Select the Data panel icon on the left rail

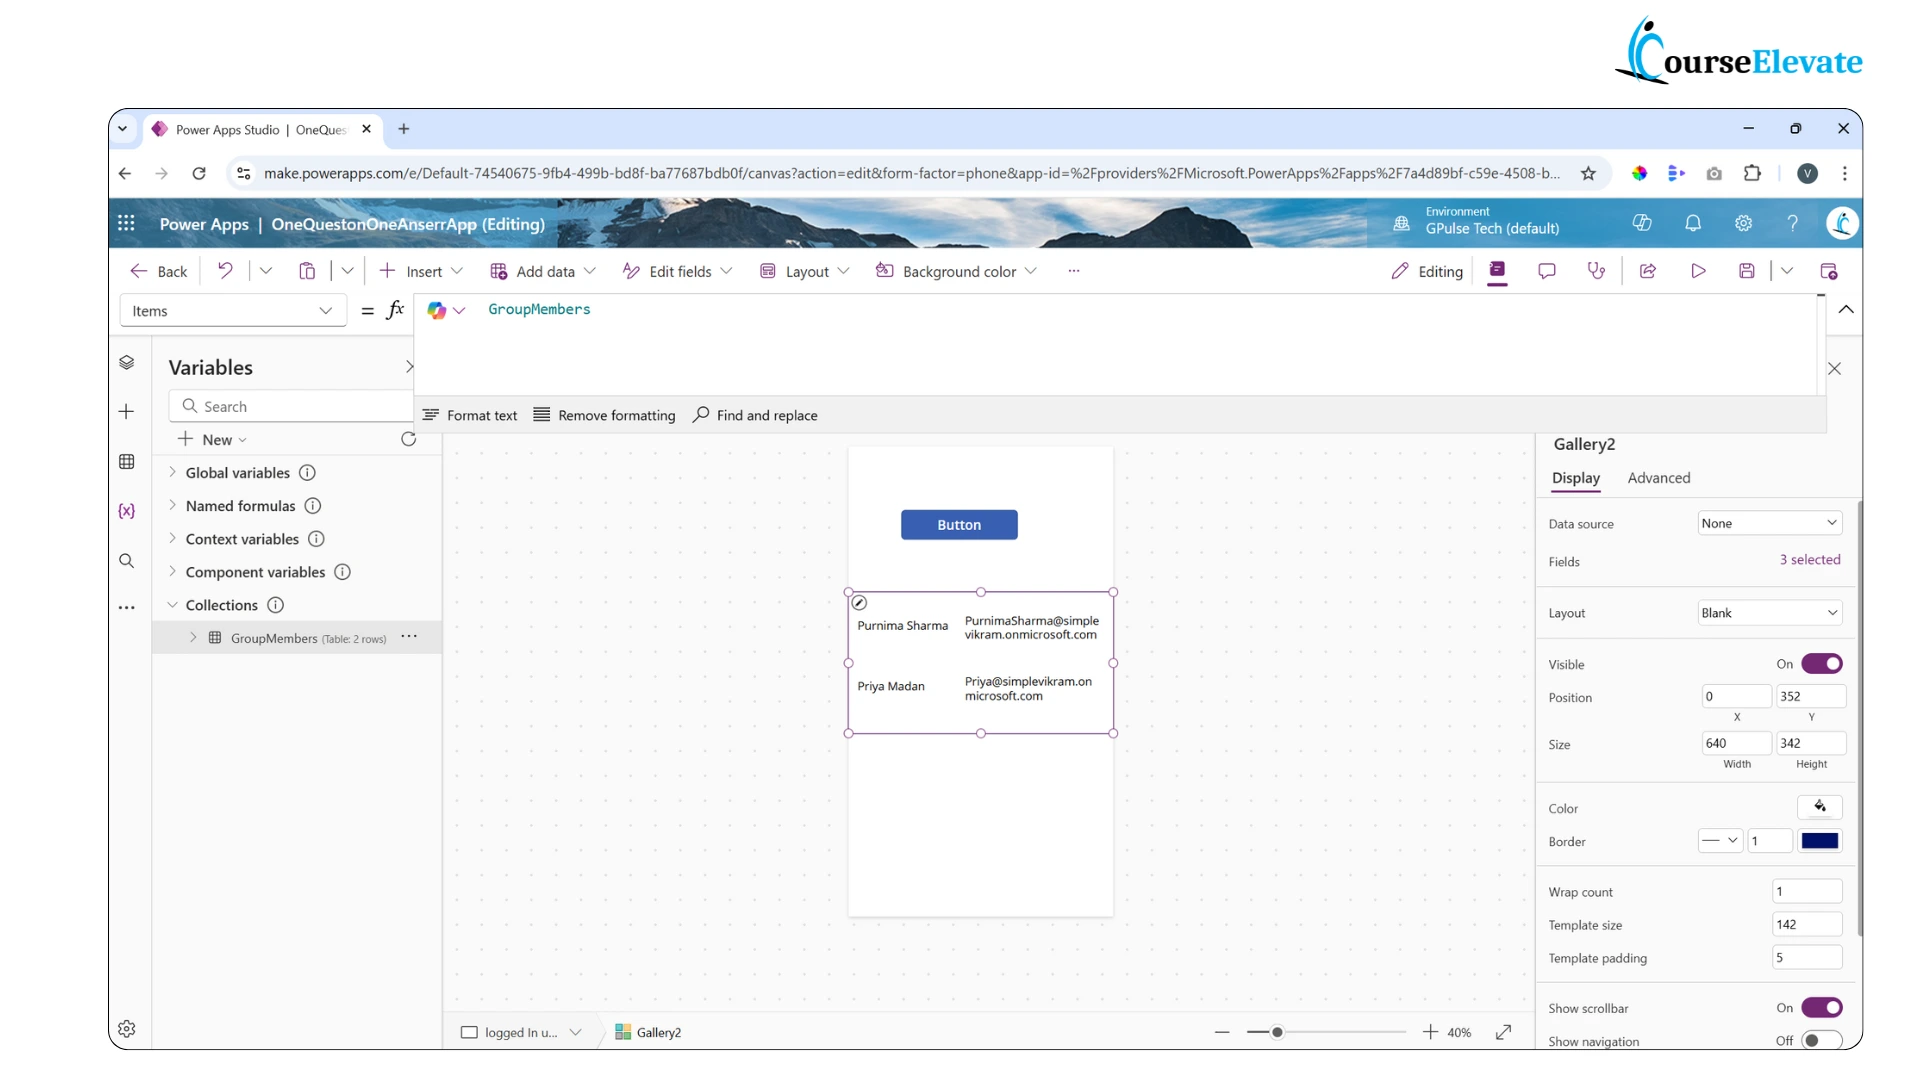point(127,462)
